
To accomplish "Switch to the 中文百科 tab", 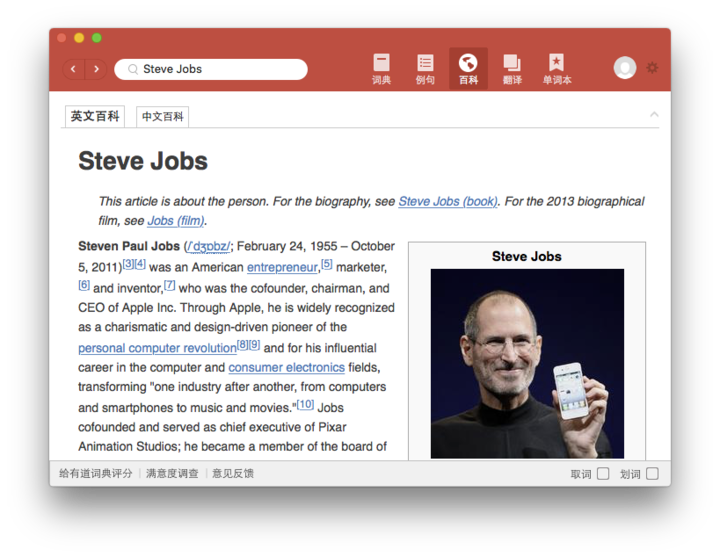I will [162, 117].
